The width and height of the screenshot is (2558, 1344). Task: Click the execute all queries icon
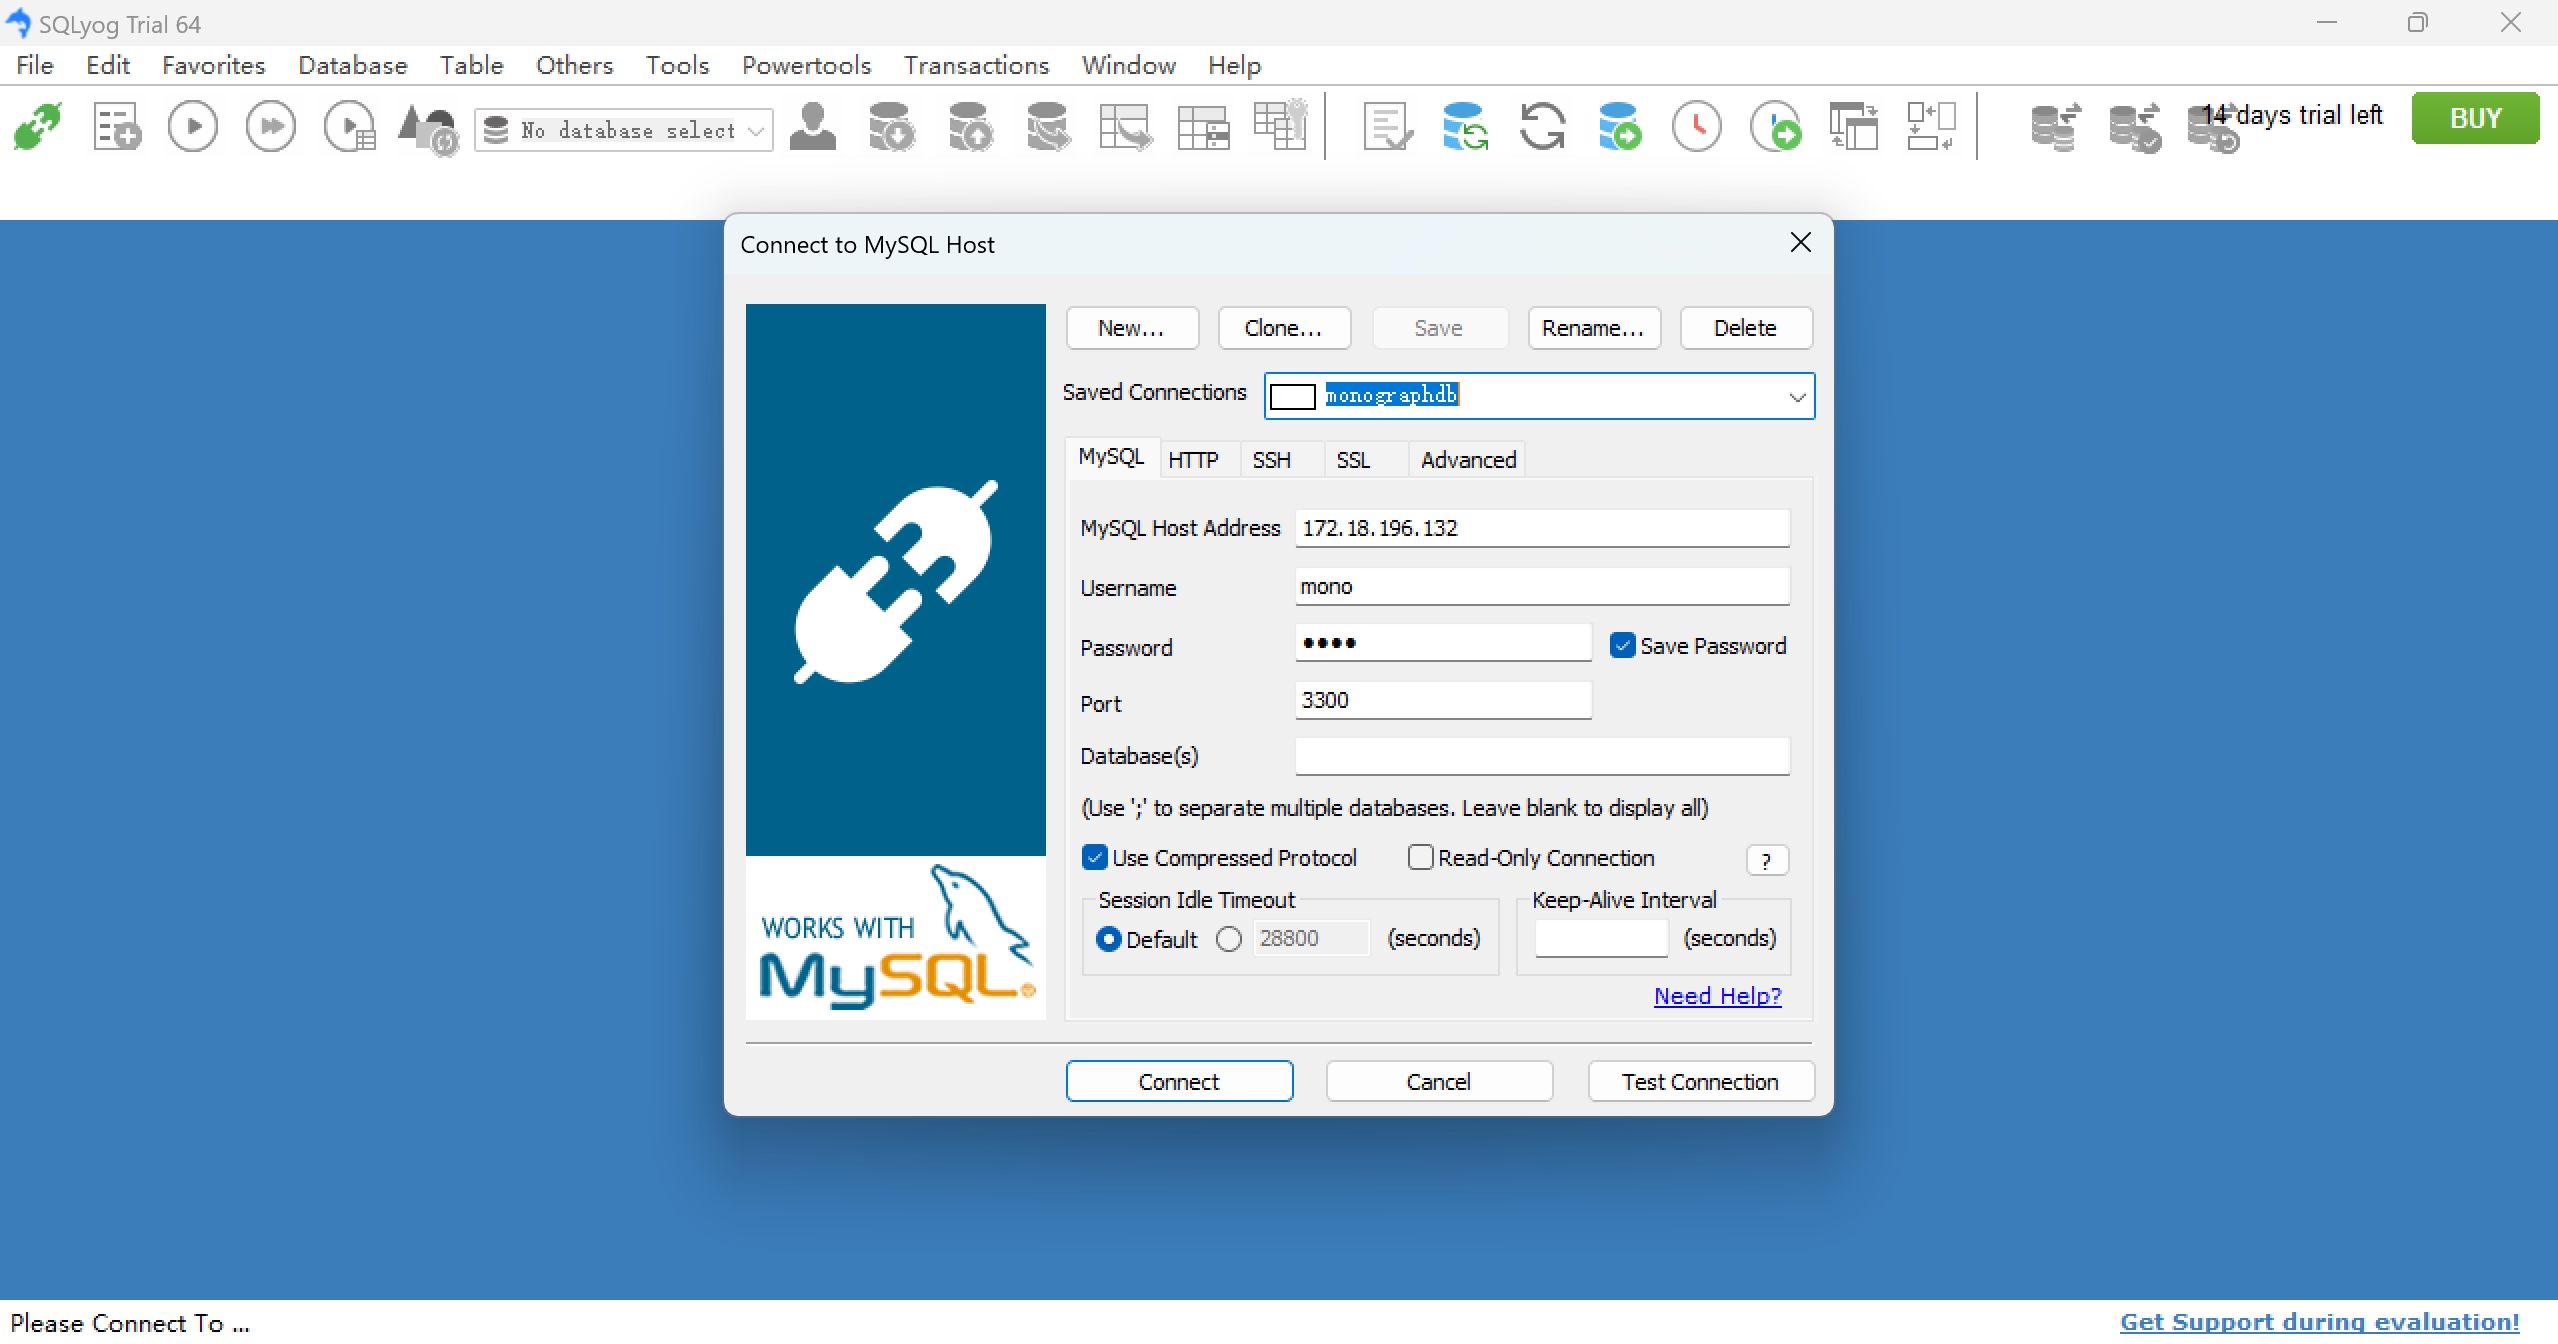271,127
